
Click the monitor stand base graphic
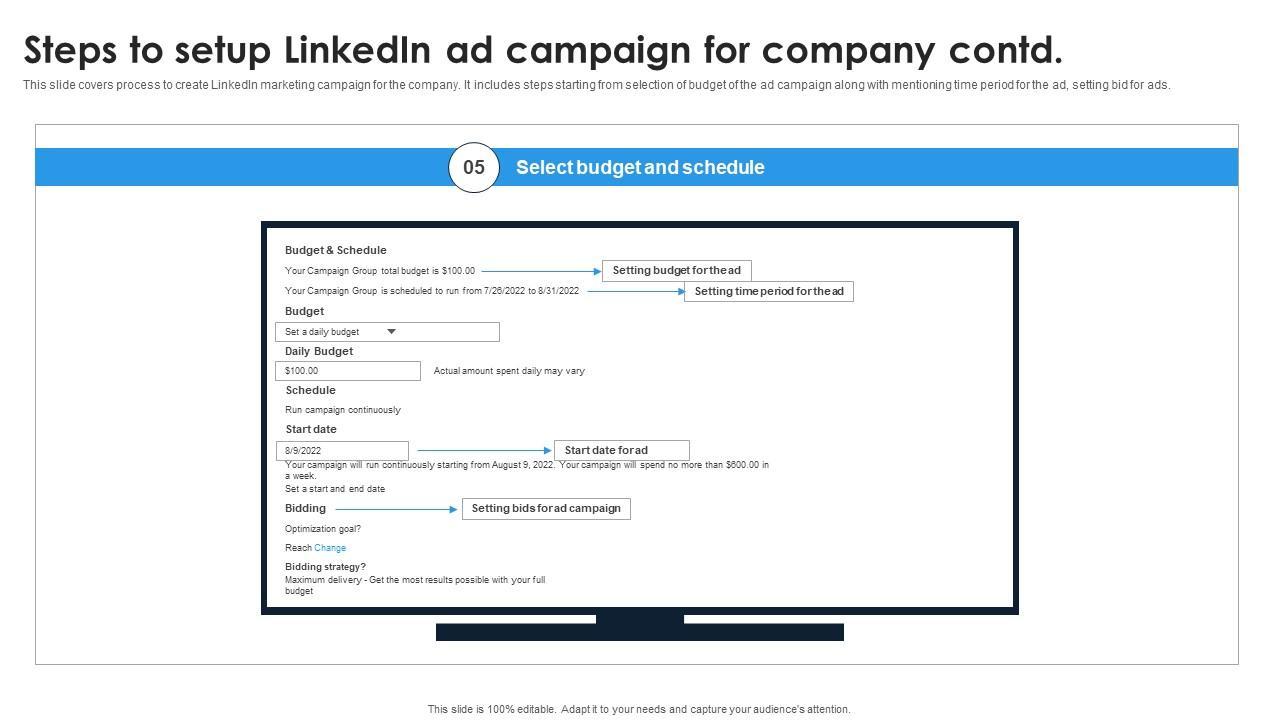click(x=640, y=632)
